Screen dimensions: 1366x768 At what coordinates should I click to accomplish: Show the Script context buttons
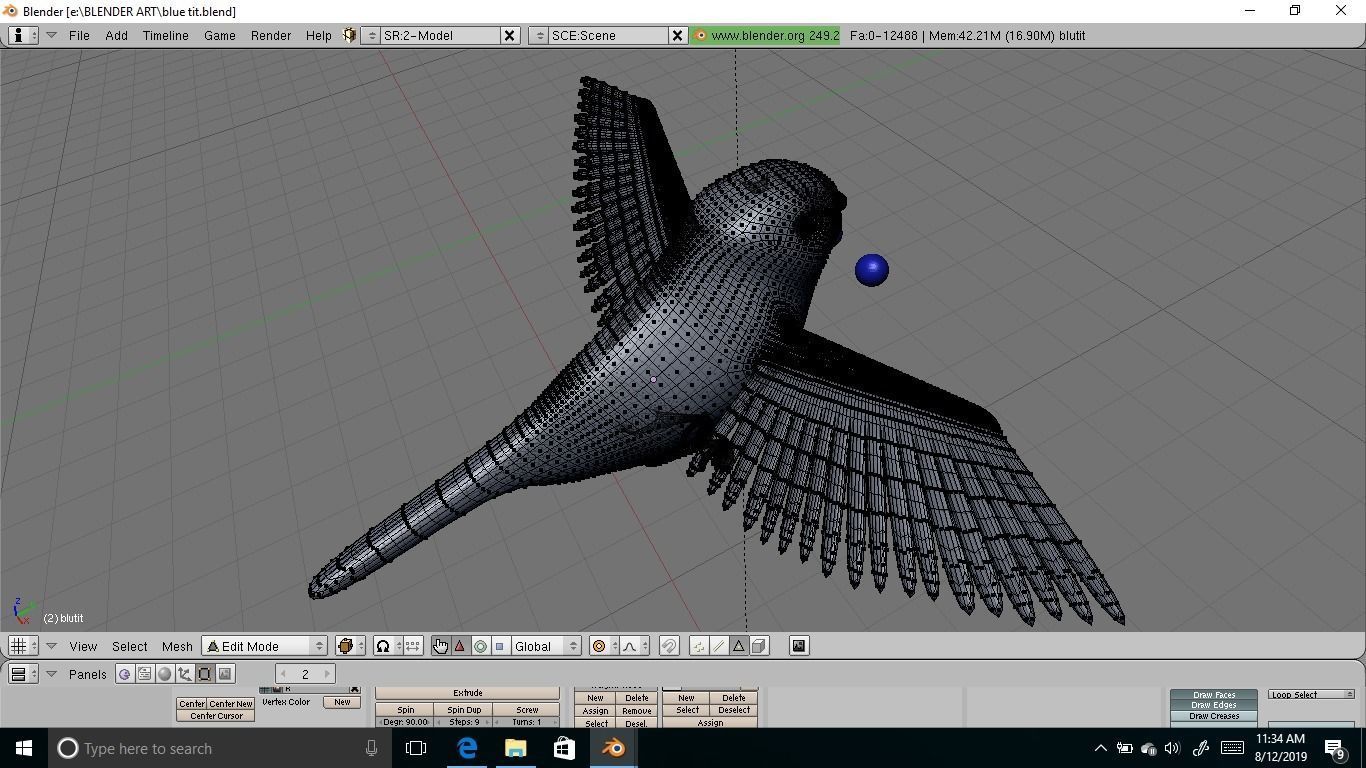[x=144, y=674]
